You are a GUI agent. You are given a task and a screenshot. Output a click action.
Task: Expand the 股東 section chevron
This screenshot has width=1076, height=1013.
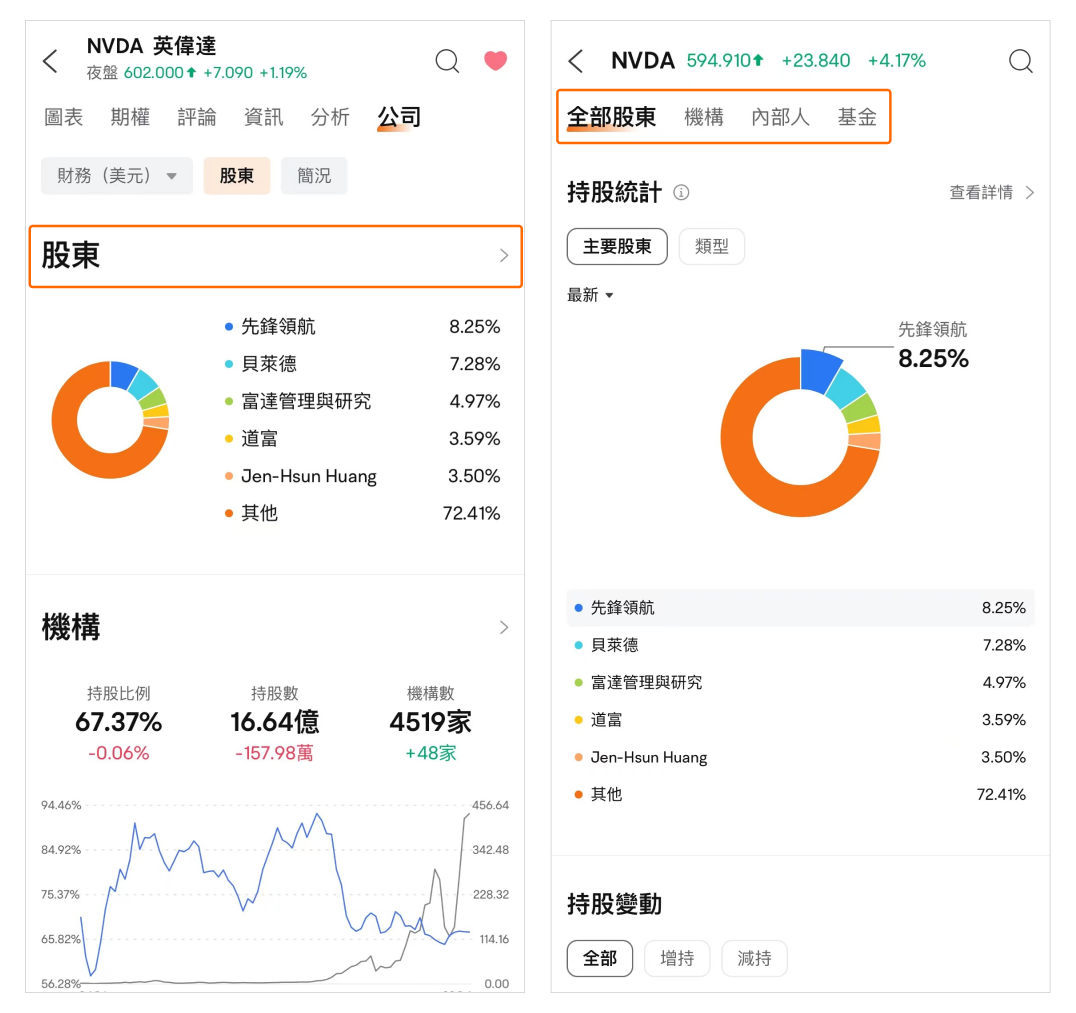[x=504, y=255]
